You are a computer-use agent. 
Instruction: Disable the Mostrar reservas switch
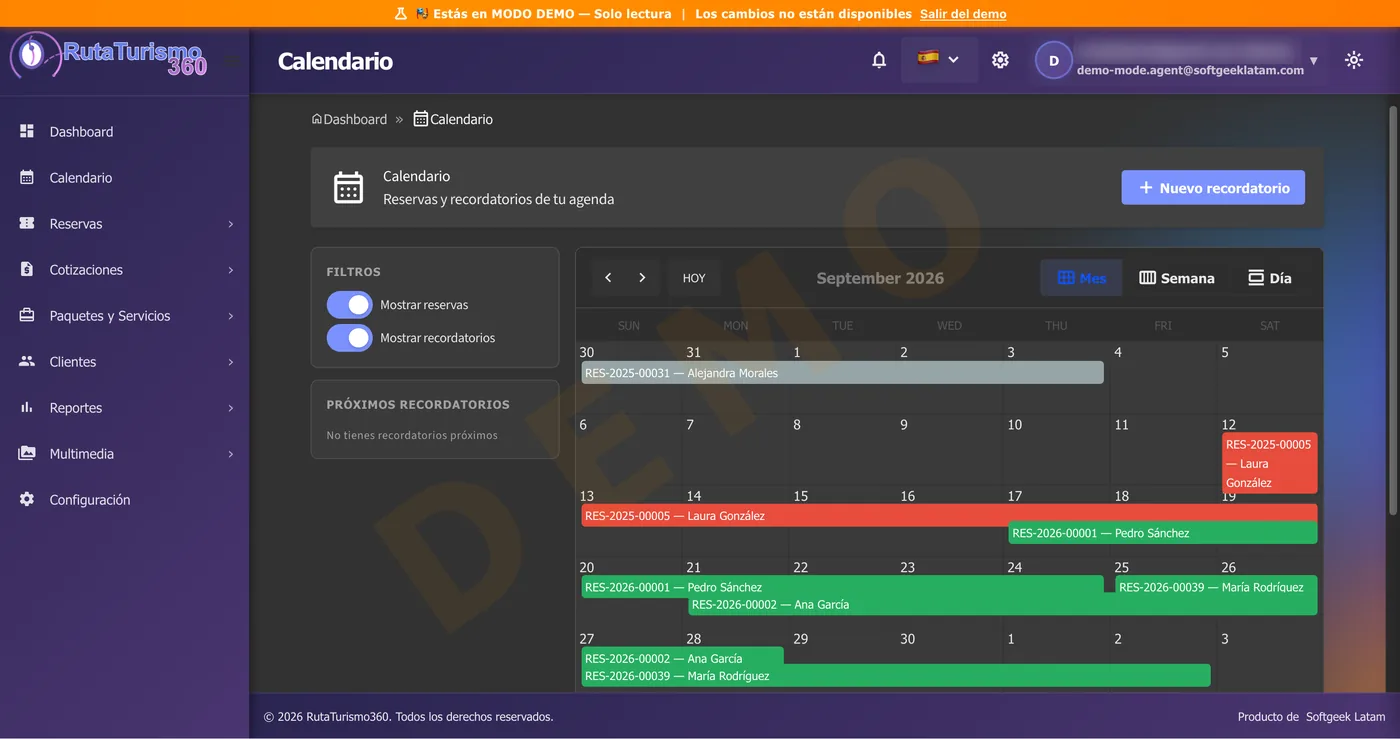coord(349,305)
